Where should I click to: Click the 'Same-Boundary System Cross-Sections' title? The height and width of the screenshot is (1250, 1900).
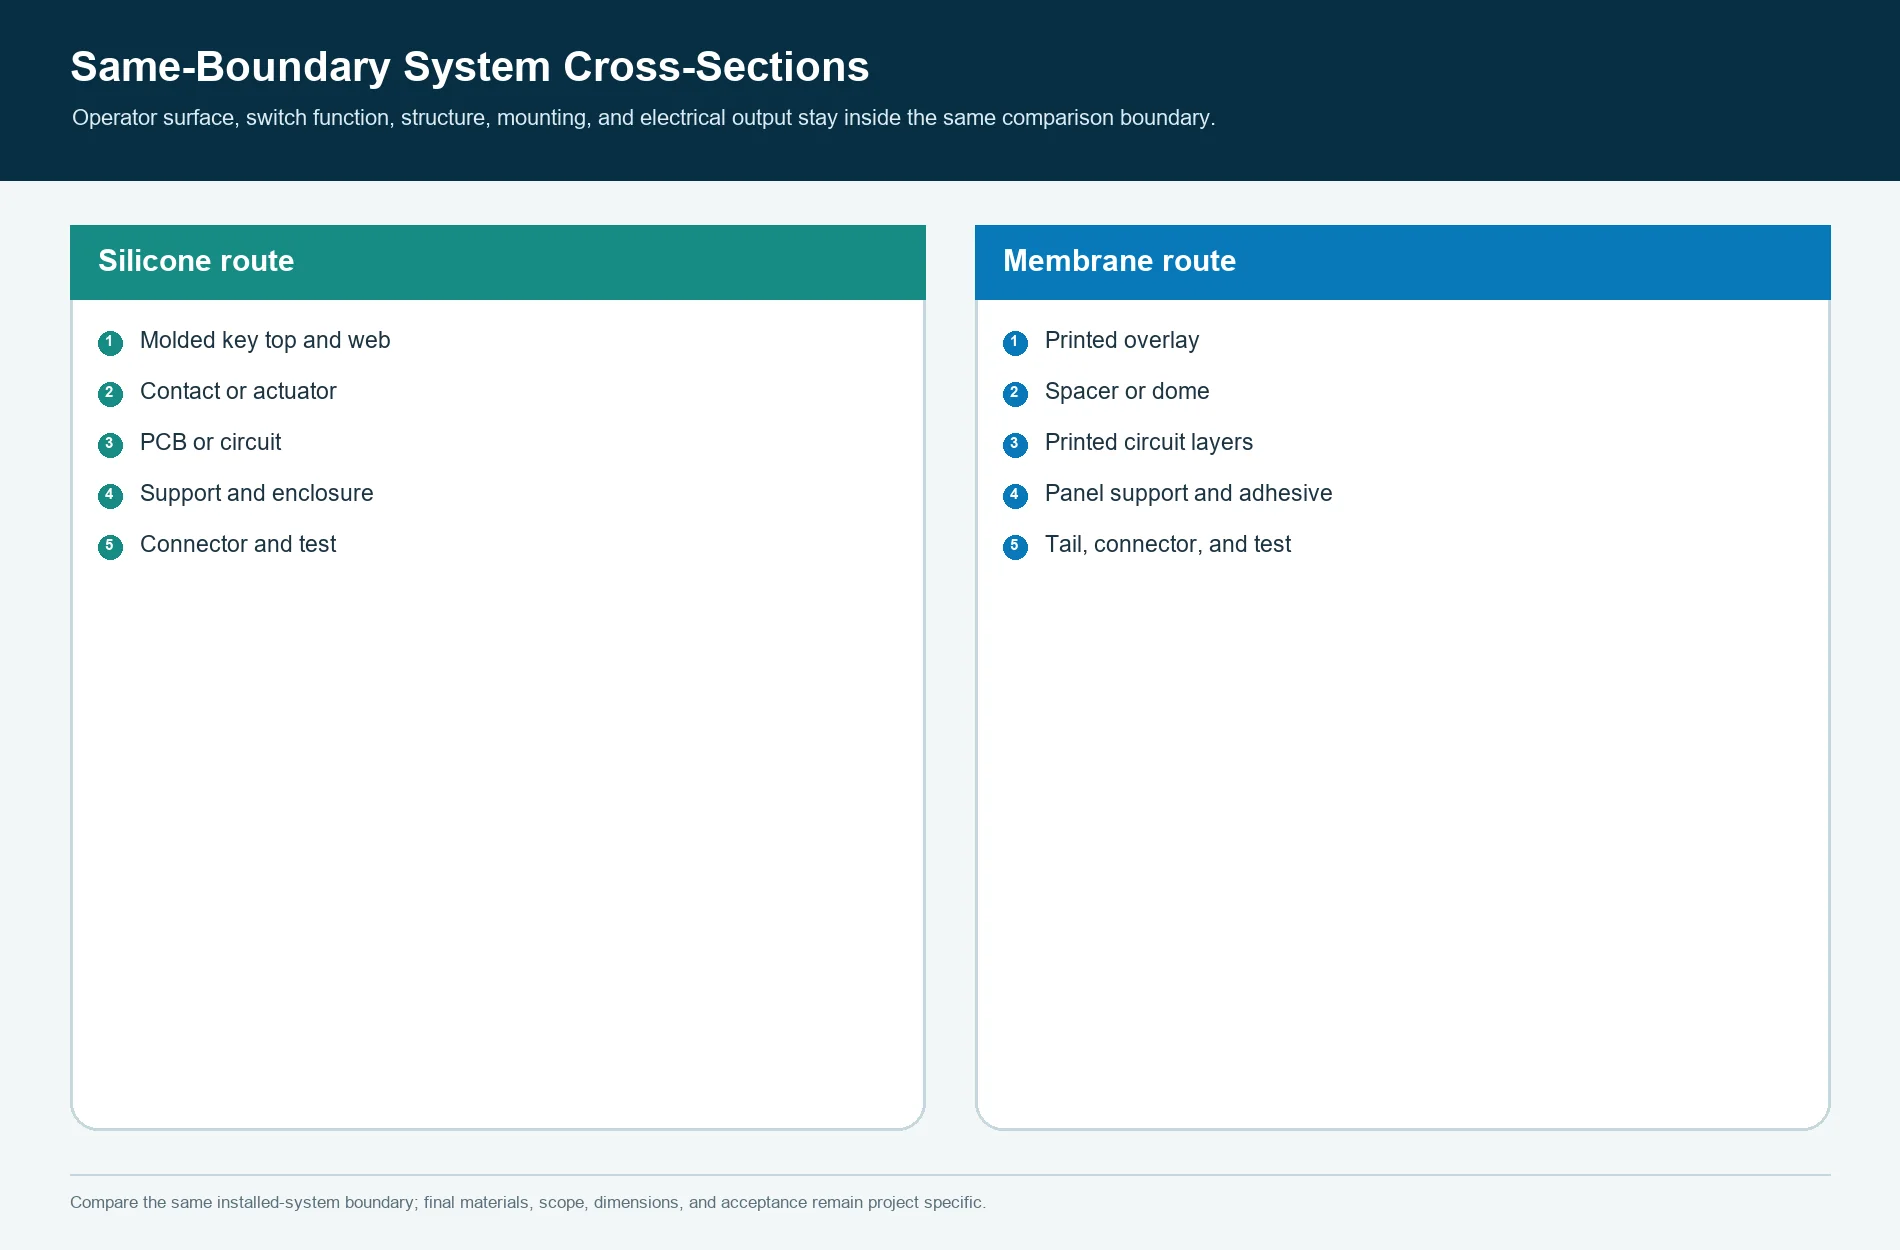click(x=470, y=67)
